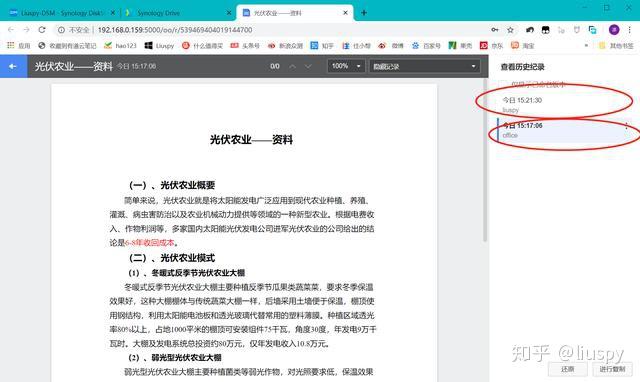Click the purple profile avatar
640x382 pixels.
coord(614,29)
